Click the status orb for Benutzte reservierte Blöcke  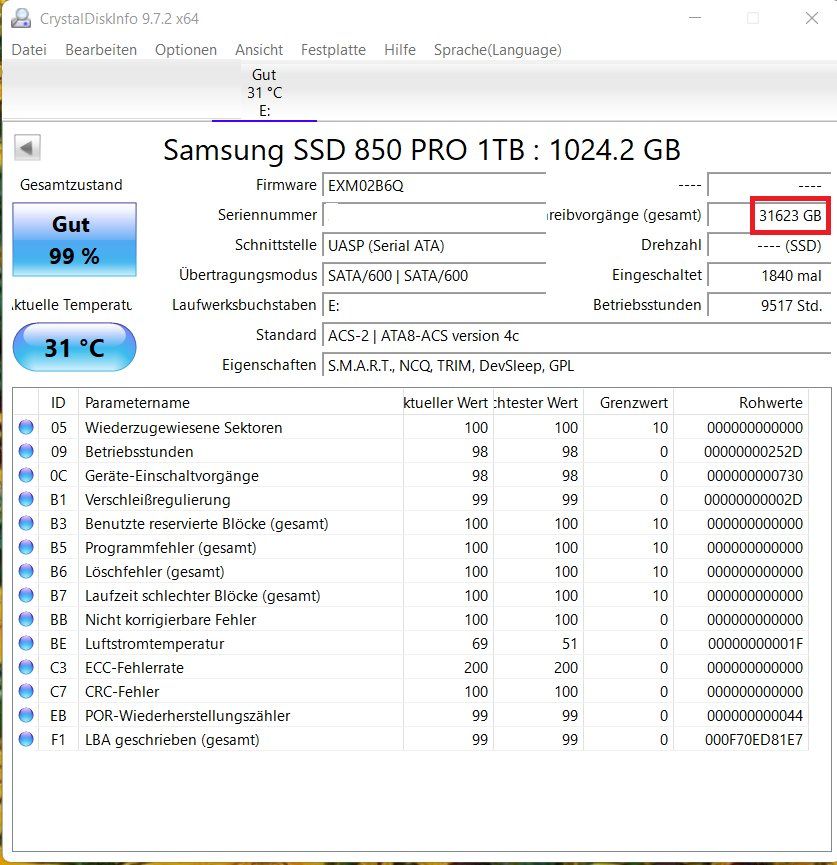pos(26,524)
